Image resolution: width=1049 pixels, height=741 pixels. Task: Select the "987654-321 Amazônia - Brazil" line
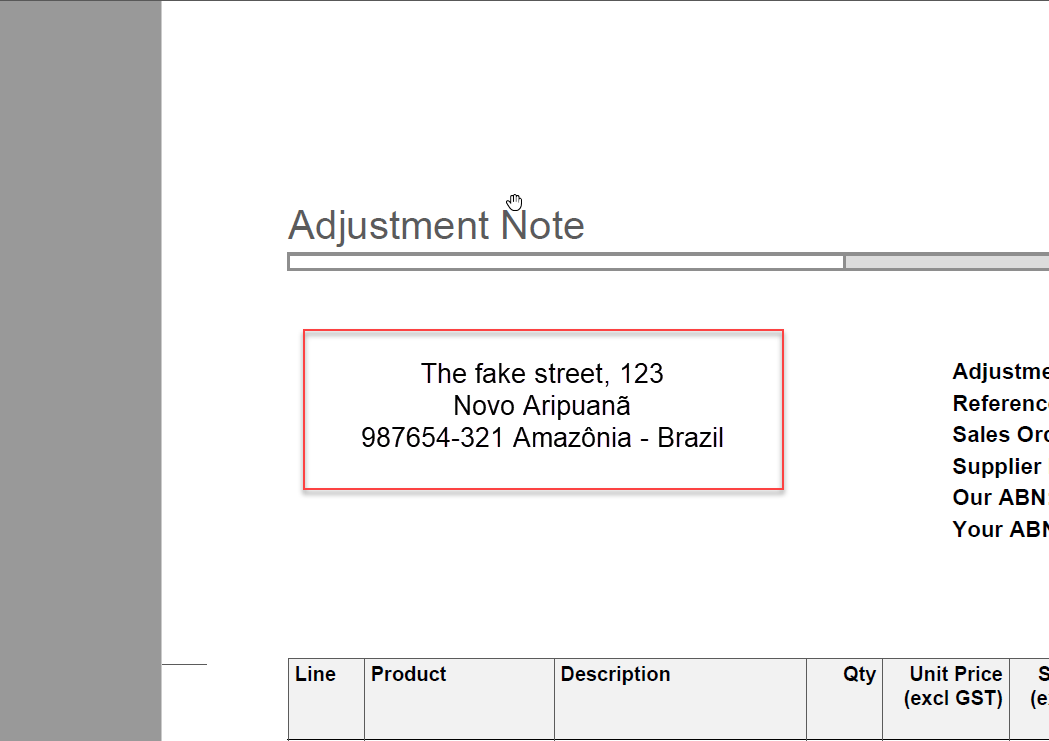pyautogui.click(x=542, y=437)
